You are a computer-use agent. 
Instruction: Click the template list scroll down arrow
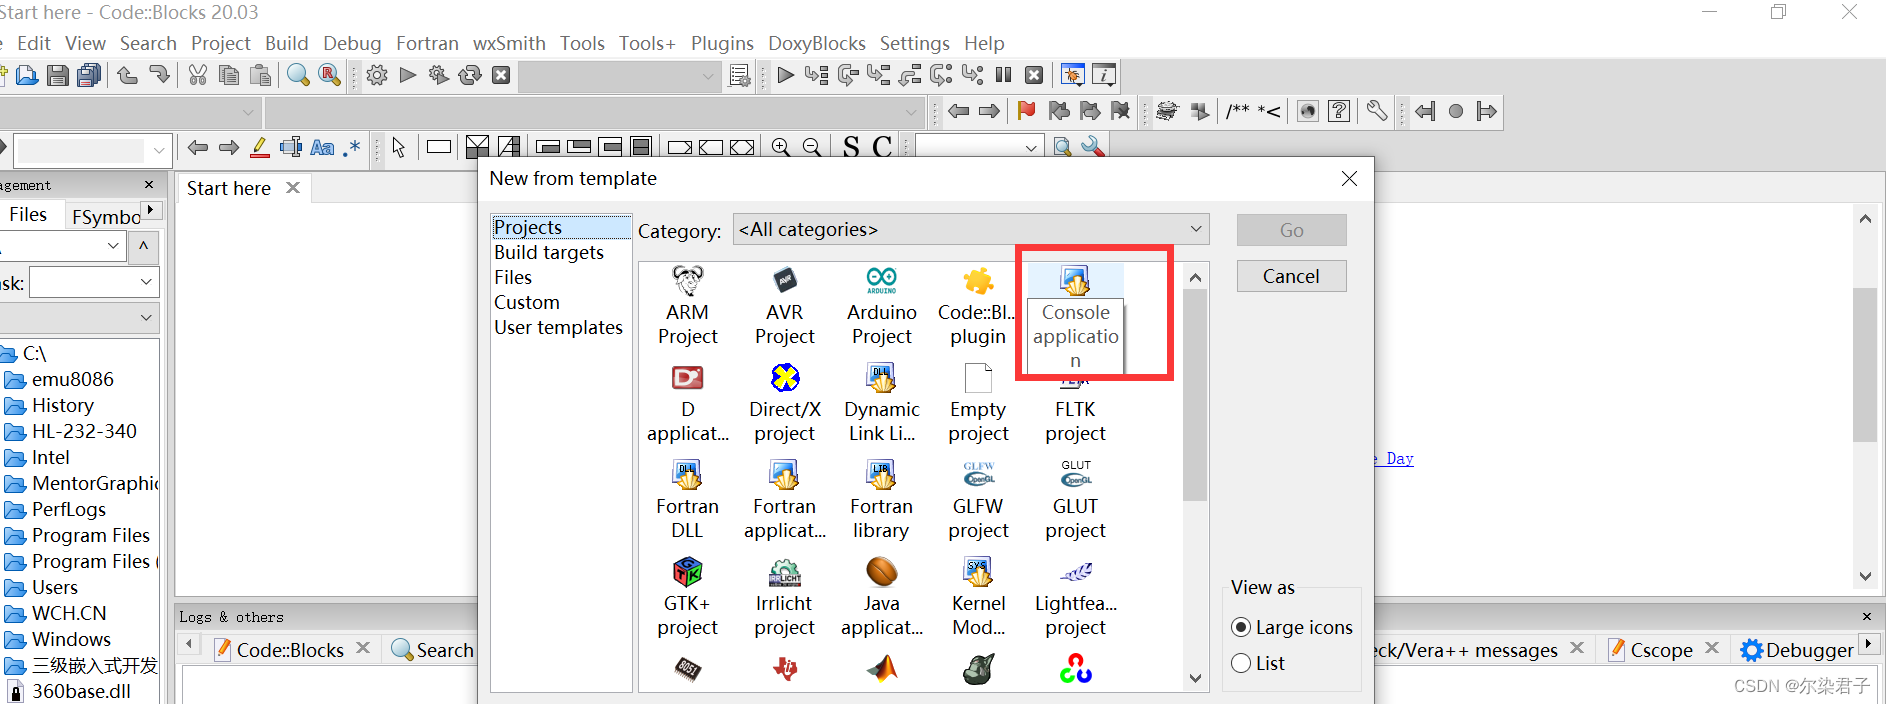coord(1195,678)
